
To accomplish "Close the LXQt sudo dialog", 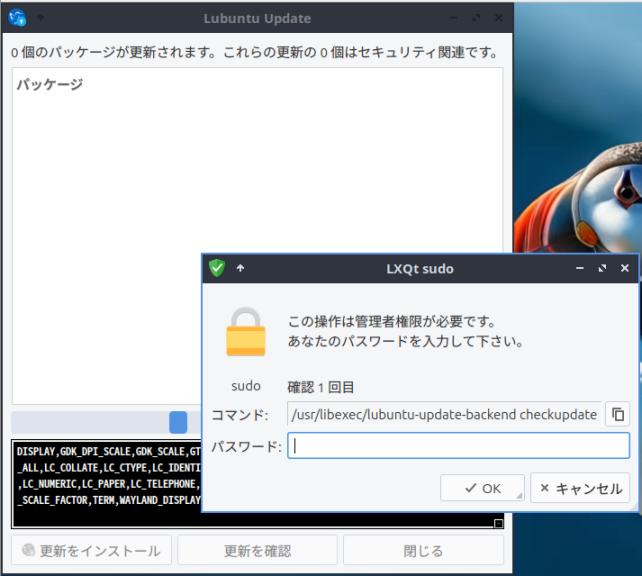I will click(x=625, y=268).
